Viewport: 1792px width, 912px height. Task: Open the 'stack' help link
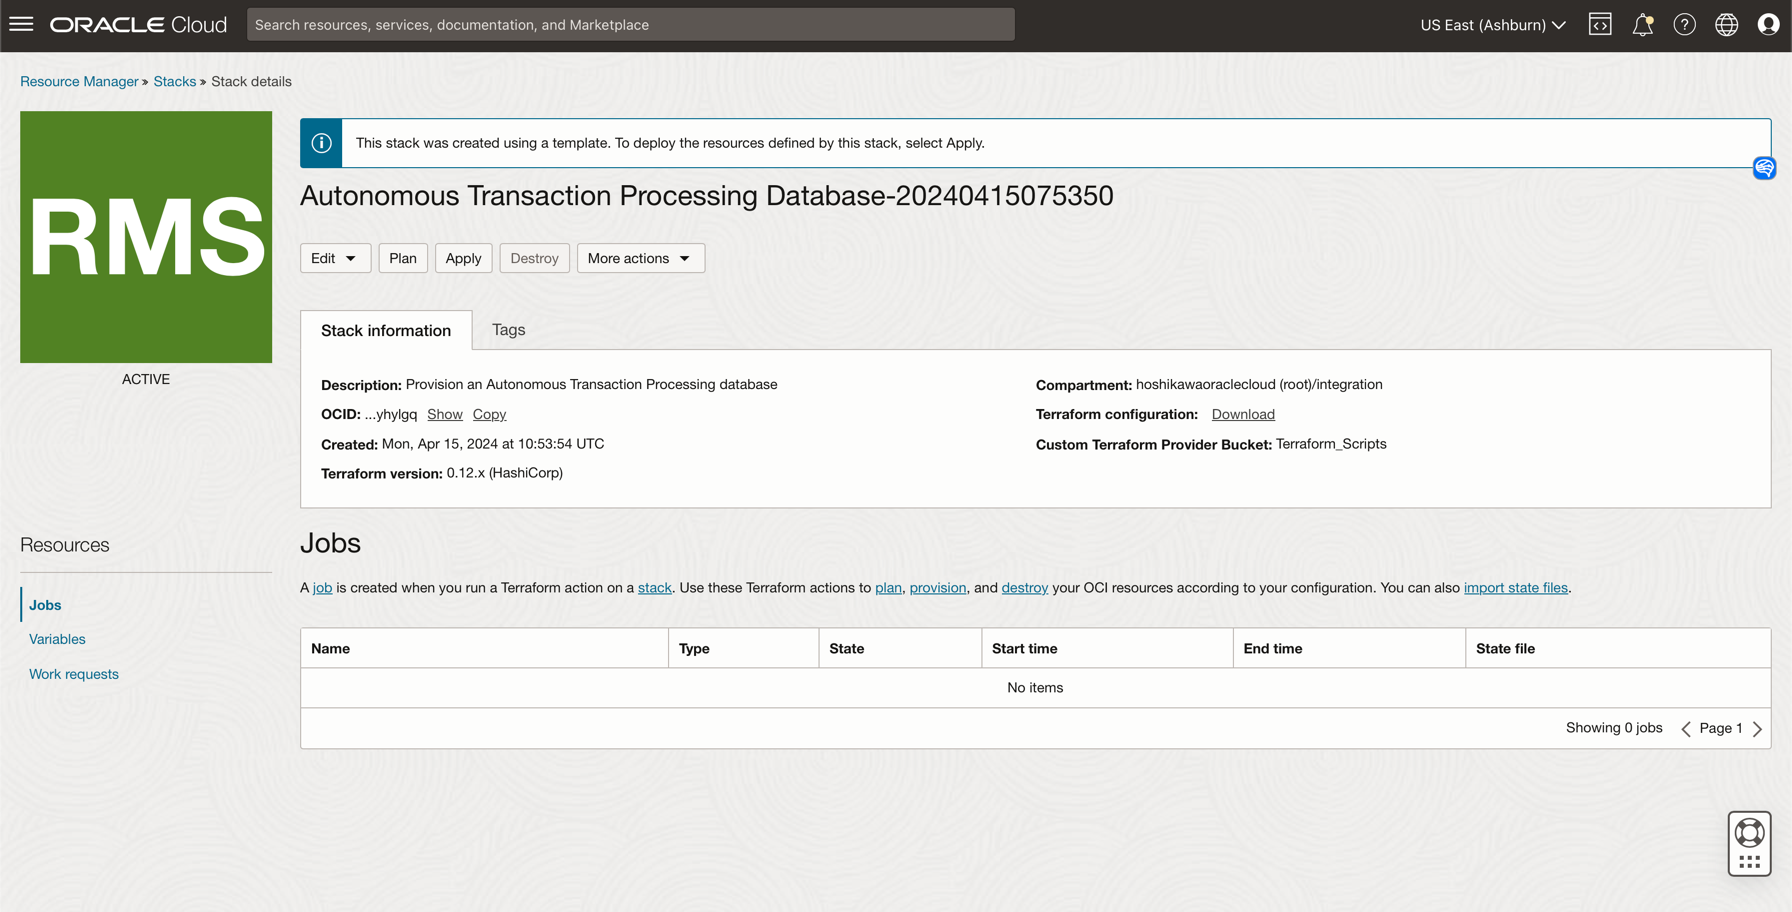click(x=655, y=588)
